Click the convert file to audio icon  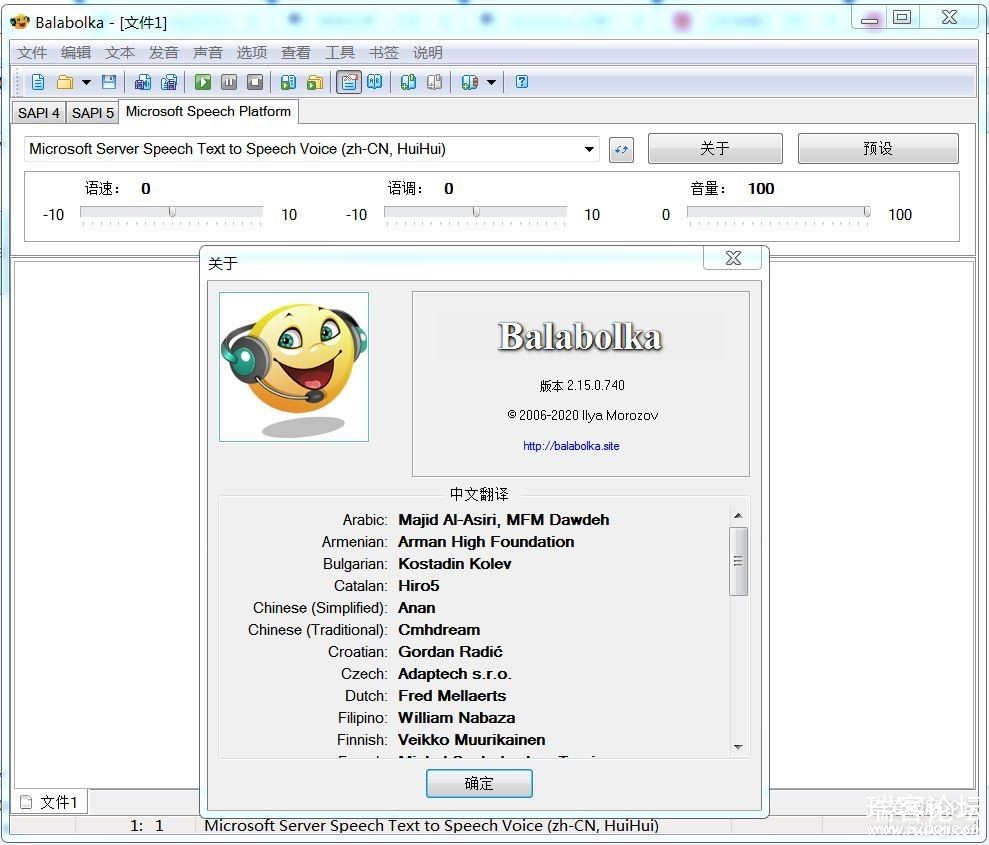point(288,82)
